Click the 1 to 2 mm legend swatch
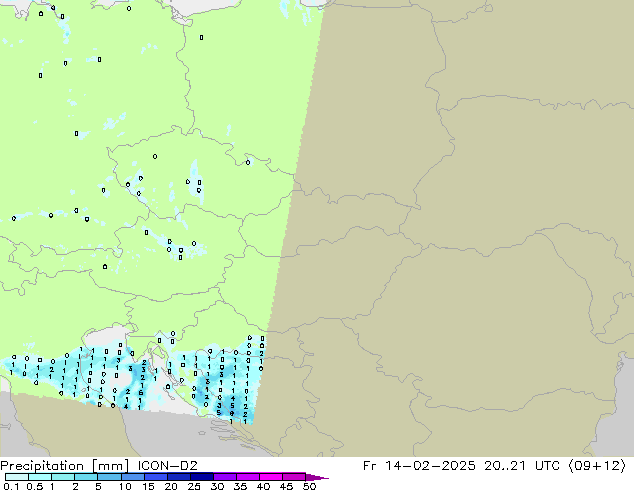634x490 pixels. (63, 477)
